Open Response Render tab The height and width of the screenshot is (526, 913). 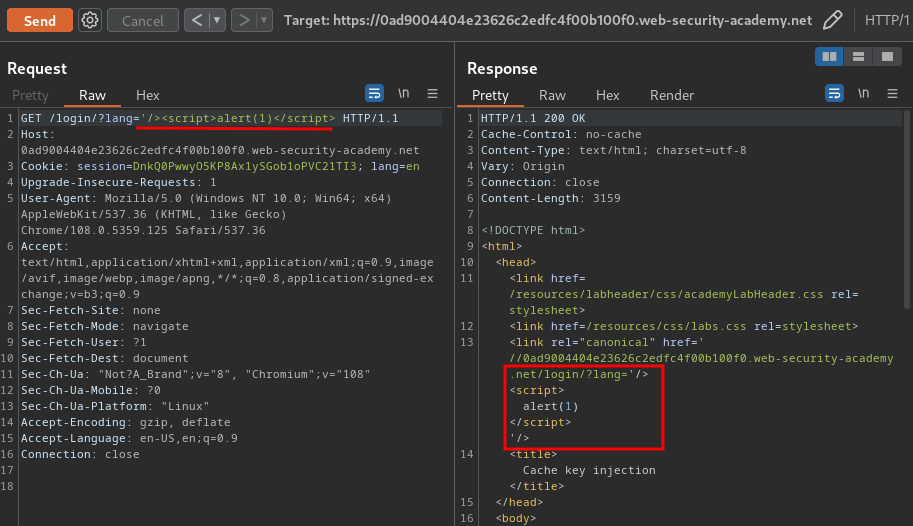(672, 95)
